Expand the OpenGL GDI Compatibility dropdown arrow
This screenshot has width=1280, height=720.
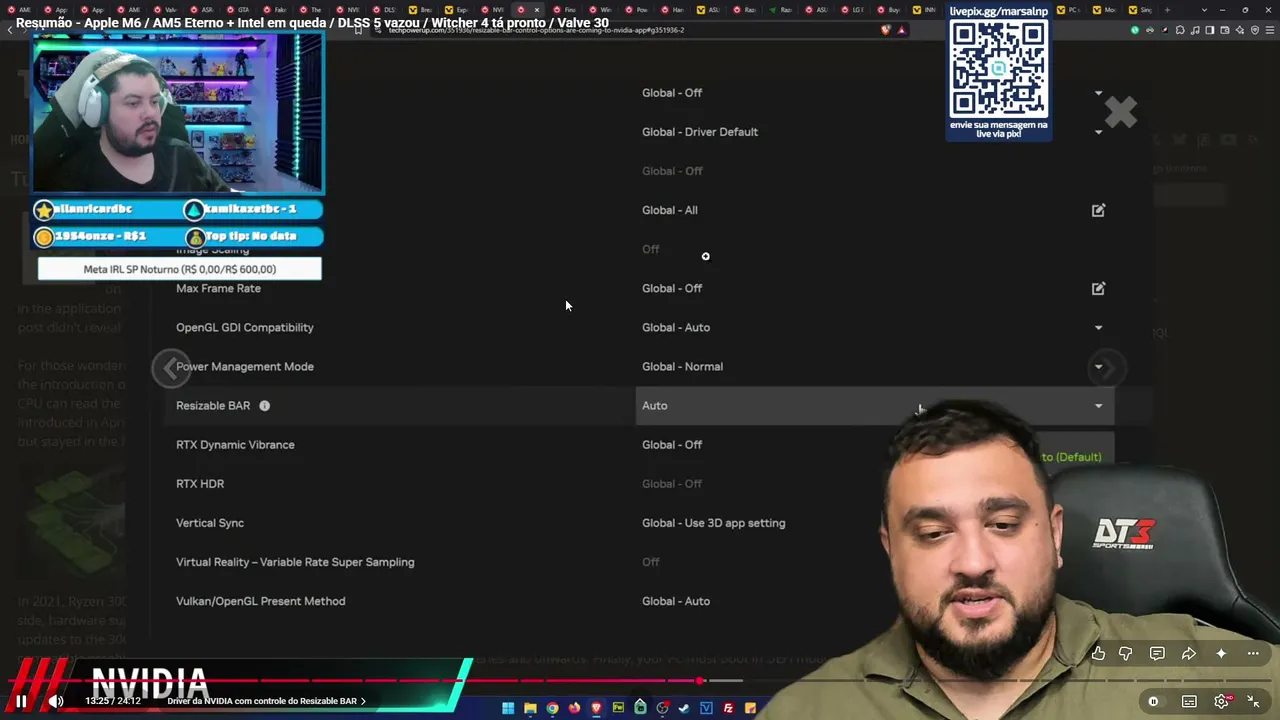tap(1098, 327)
